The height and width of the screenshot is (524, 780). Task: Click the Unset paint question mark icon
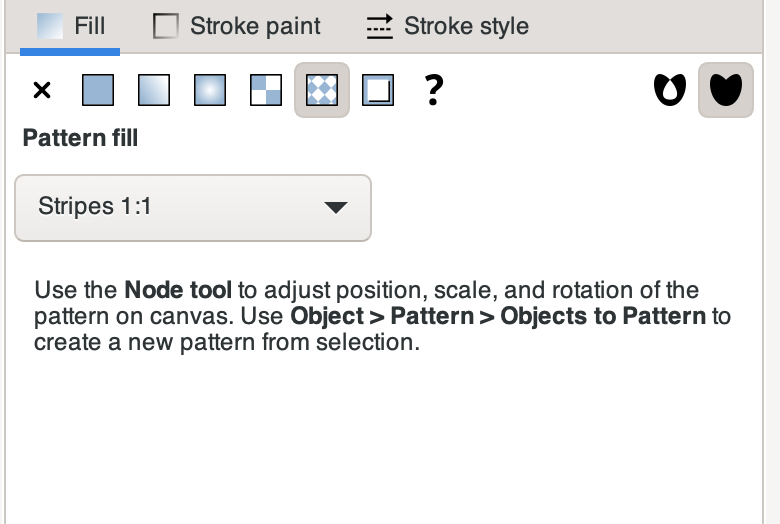coord(434,90)
